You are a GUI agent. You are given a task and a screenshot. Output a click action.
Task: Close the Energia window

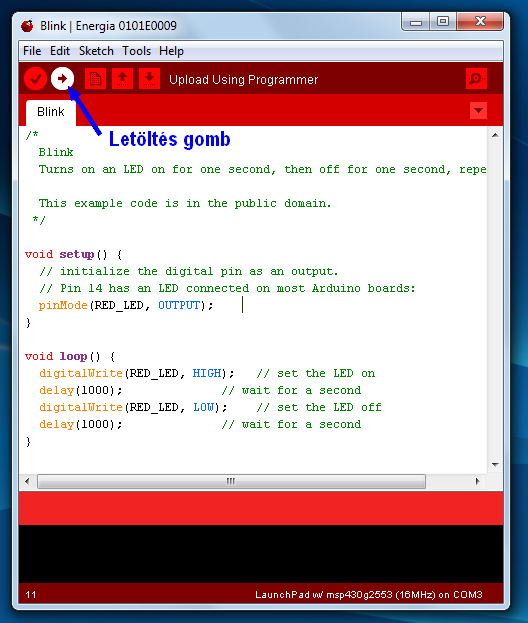pyautogui.click(x=480, y=21)
